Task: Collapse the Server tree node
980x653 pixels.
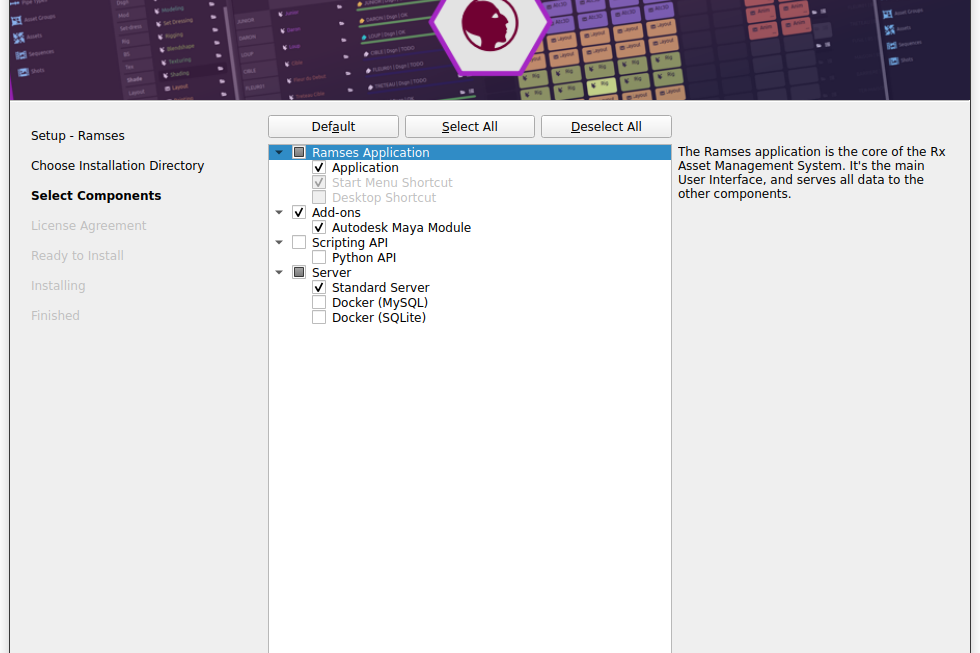Action: (x=279, y=273)
